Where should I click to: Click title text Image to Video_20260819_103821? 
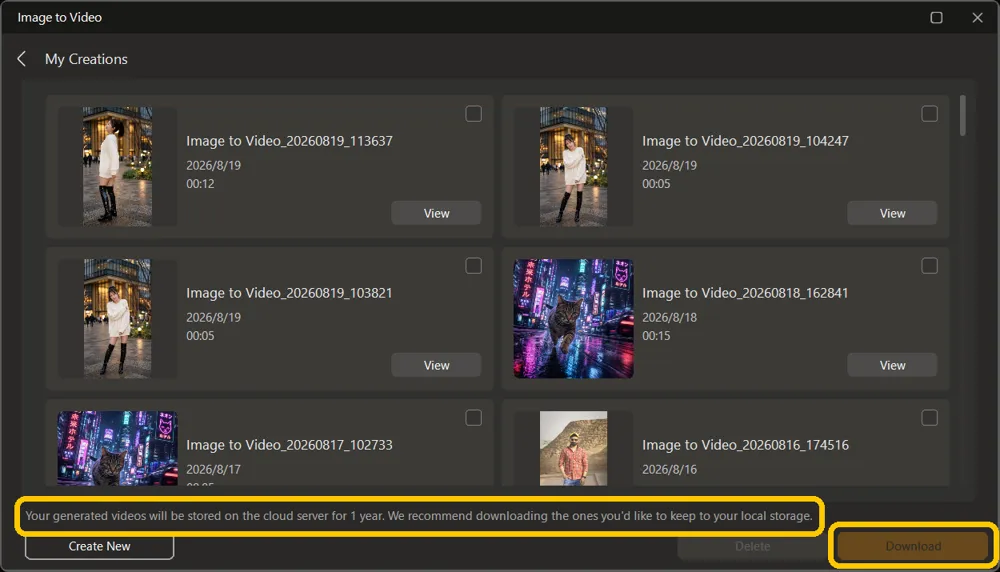pyautogui.click(x=289, y=293)
